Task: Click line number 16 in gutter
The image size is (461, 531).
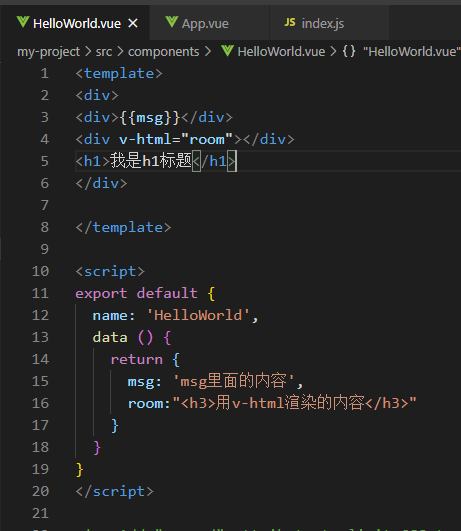Action: point(40,403)
